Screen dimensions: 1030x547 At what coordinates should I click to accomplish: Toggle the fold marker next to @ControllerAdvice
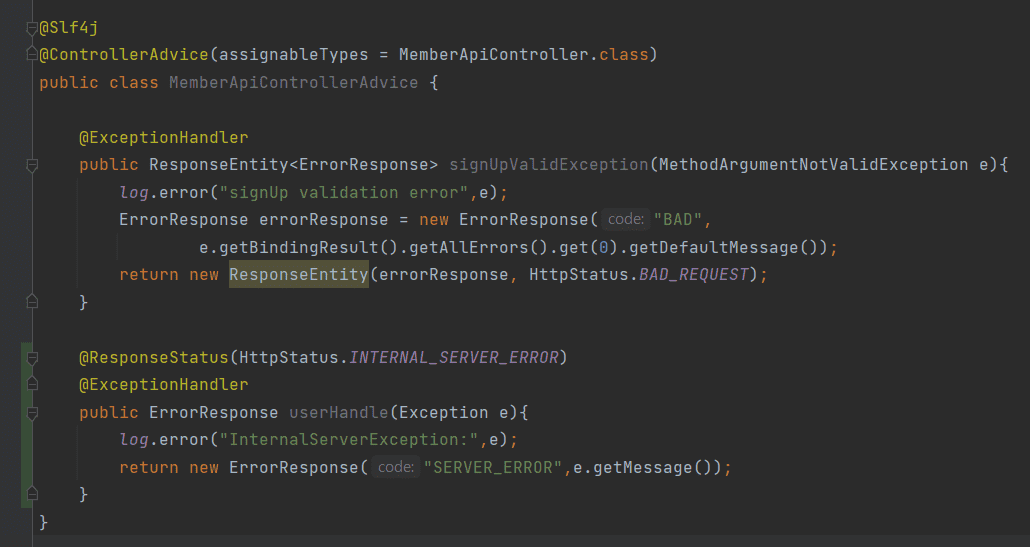click(32, 55)
